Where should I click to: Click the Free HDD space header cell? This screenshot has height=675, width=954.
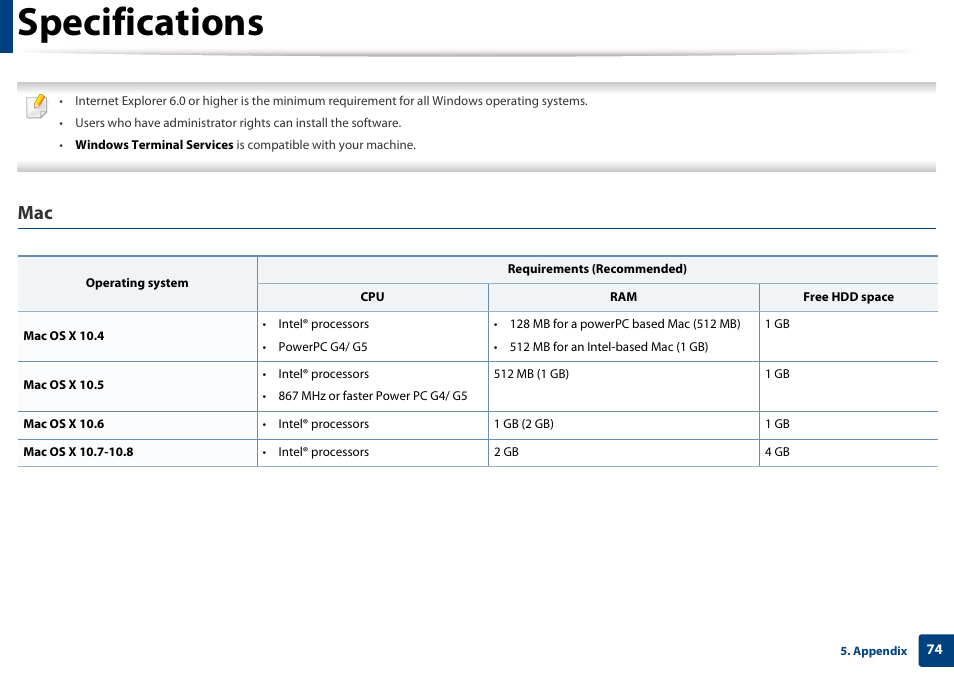848,297
